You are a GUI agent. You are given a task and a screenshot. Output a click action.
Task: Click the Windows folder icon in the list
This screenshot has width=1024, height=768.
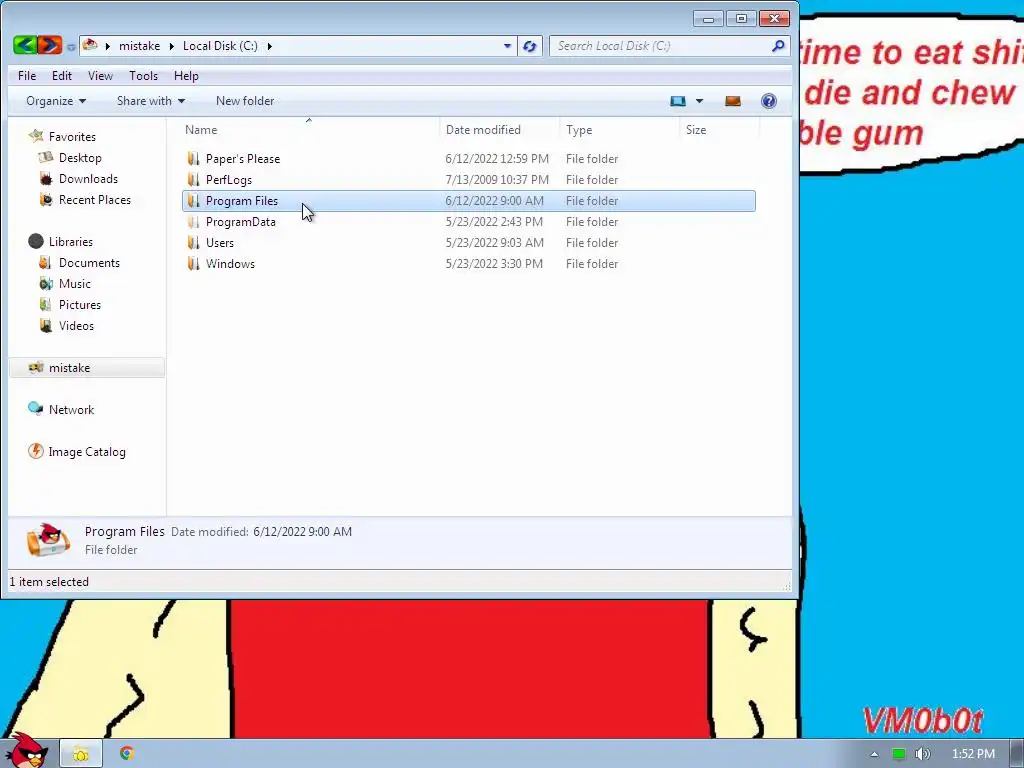(193, 264)
